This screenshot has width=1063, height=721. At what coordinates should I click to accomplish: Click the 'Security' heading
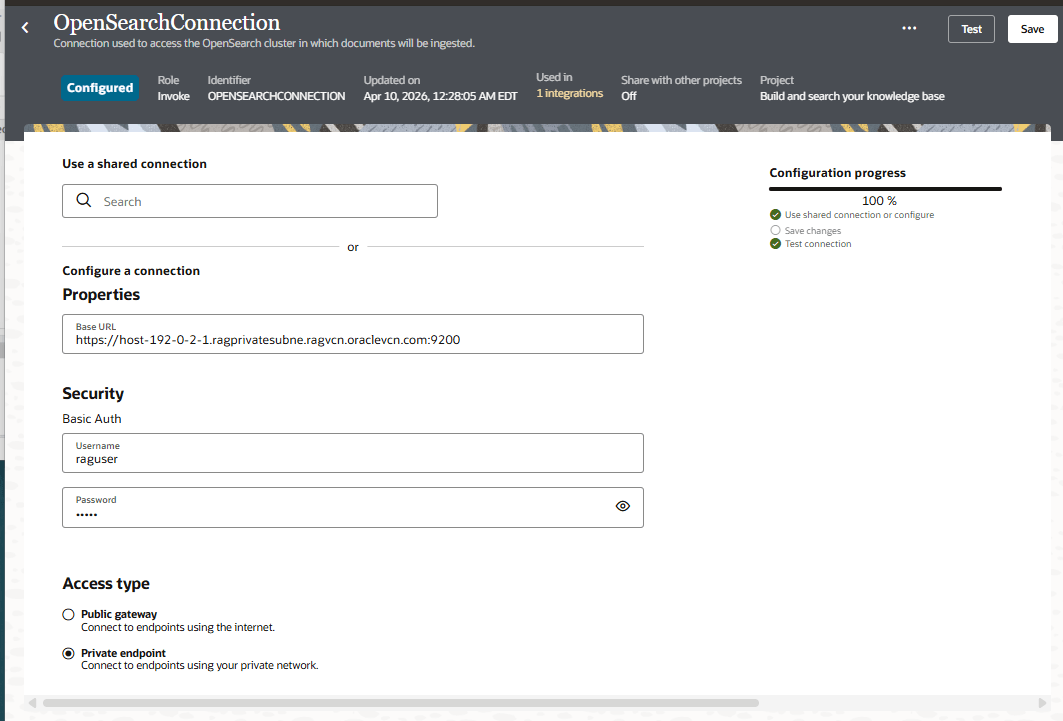pyautogui.click(x=93, y=394)
